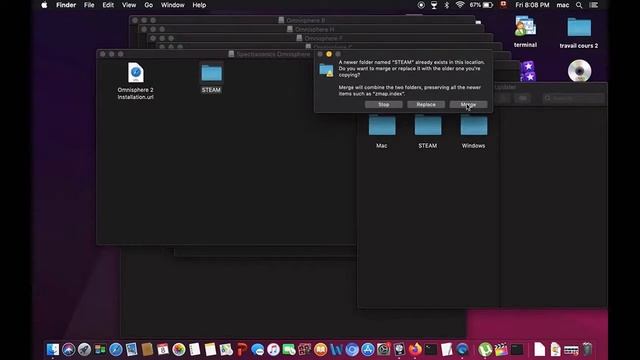Select the STEAM folder in Spectrasonics Omnisphere window
Image resolution: width=640 pixels, height=360 pixels.
click(211, 78)
